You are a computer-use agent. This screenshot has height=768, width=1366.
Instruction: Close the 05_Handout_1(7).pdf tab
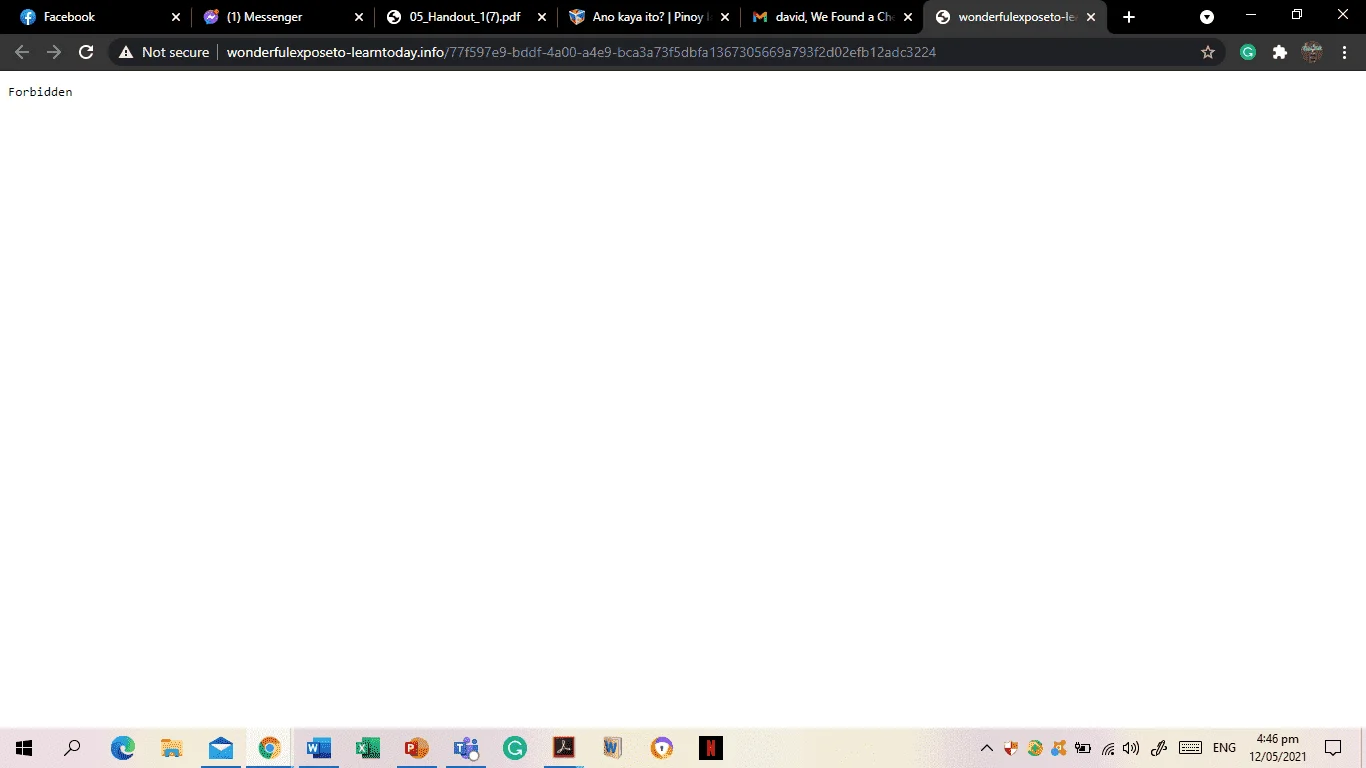point(542,17)
